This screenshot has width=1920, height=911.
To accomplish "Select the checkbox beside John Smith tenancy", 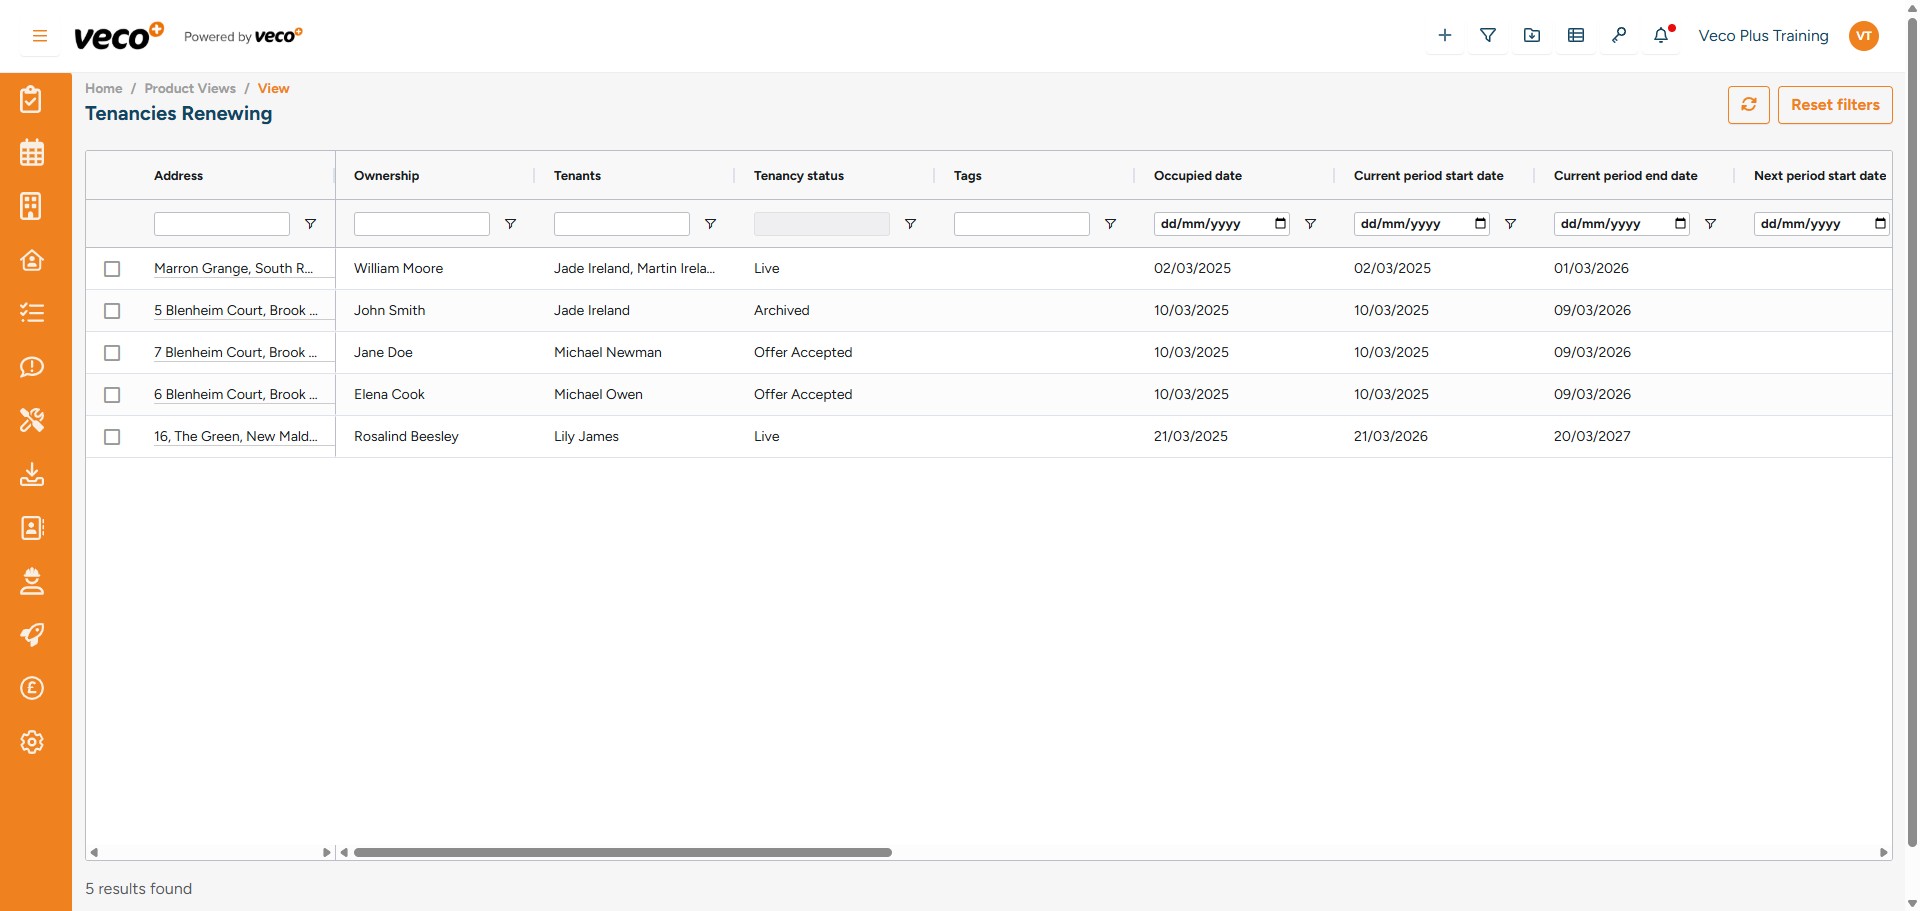I will tap(112, 311).
